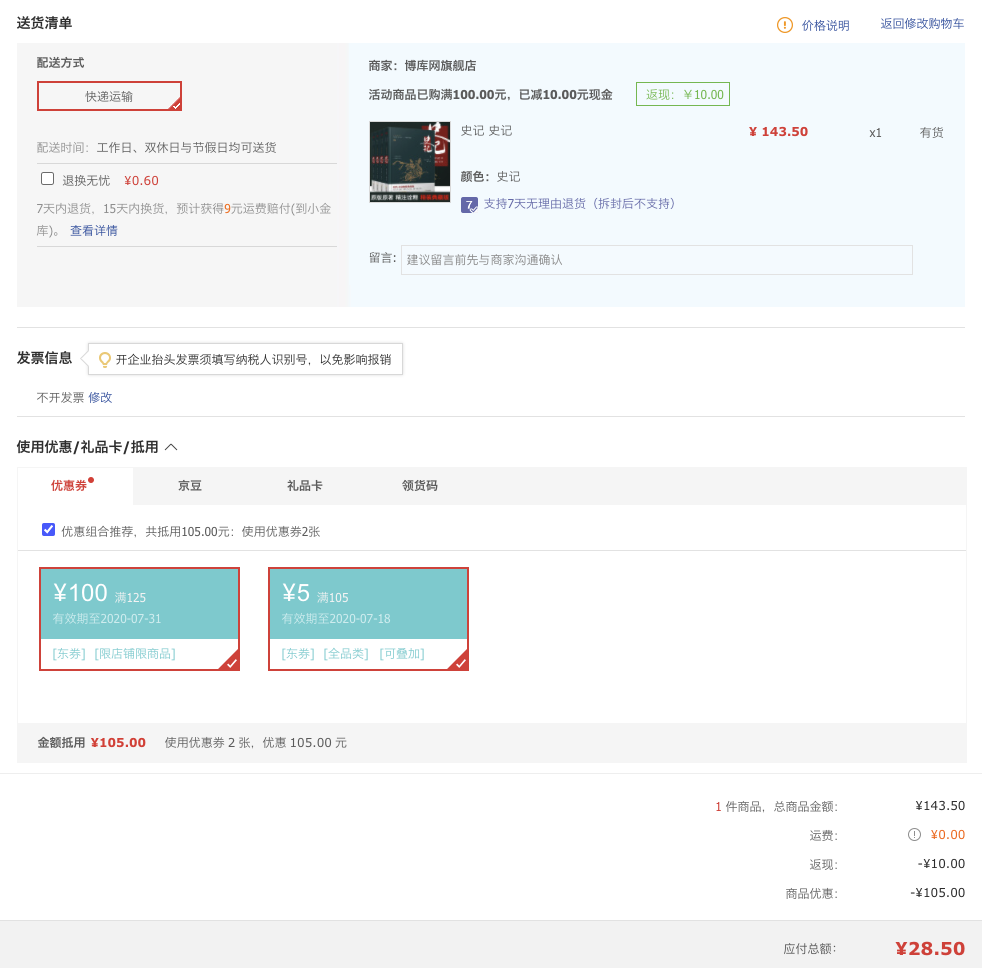Click the 金额抵用 ¥105.00 value
982x968 pixels.
118,743
